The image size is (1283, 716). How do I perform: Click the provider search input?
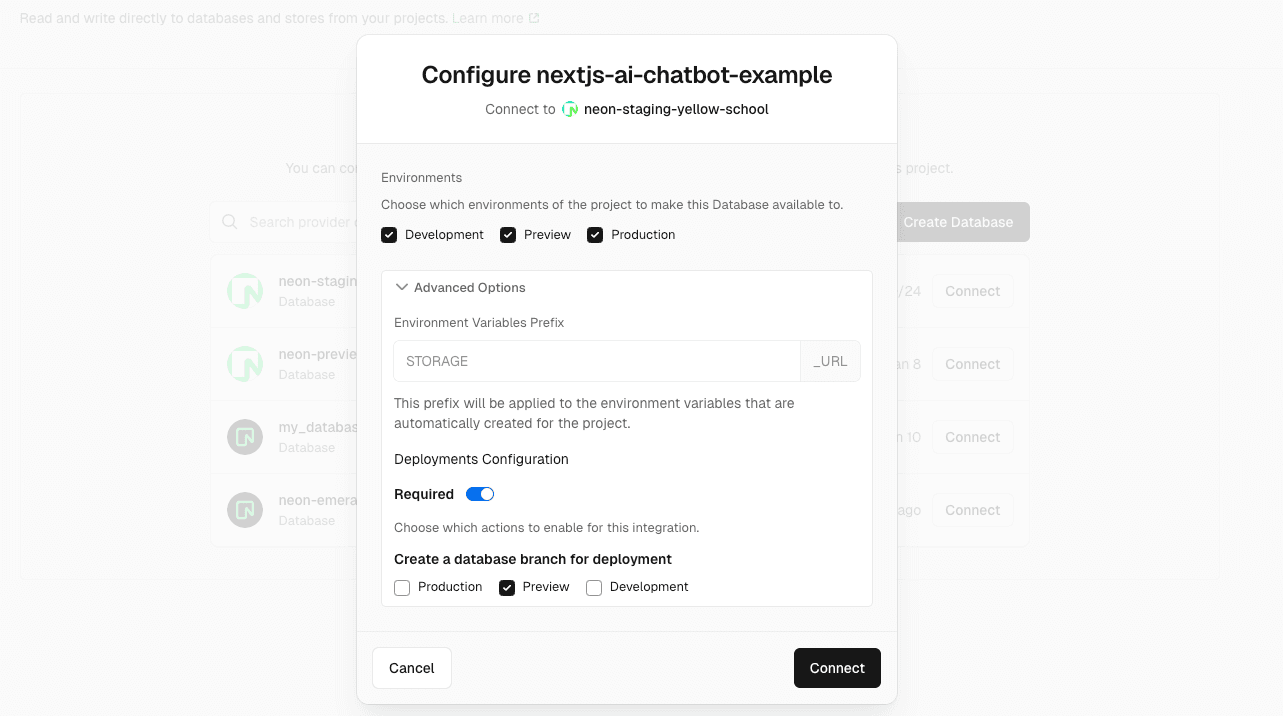tap(300, 222)
